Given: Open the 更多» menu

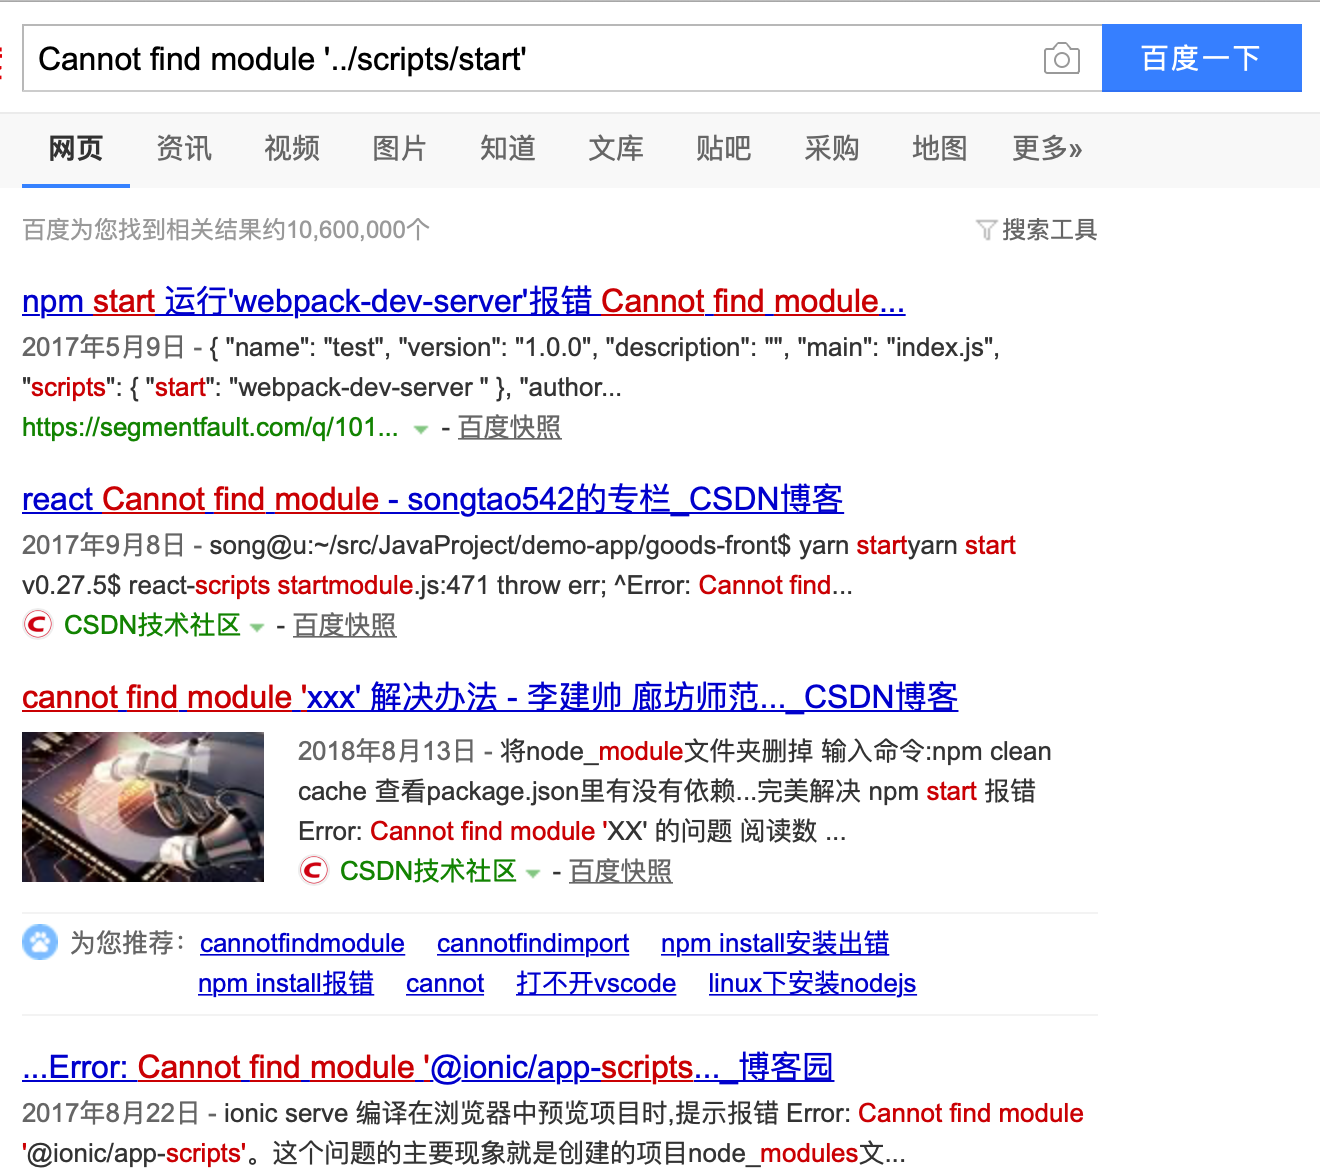Looking at the screenshot, I should [x=1046, y=148].
